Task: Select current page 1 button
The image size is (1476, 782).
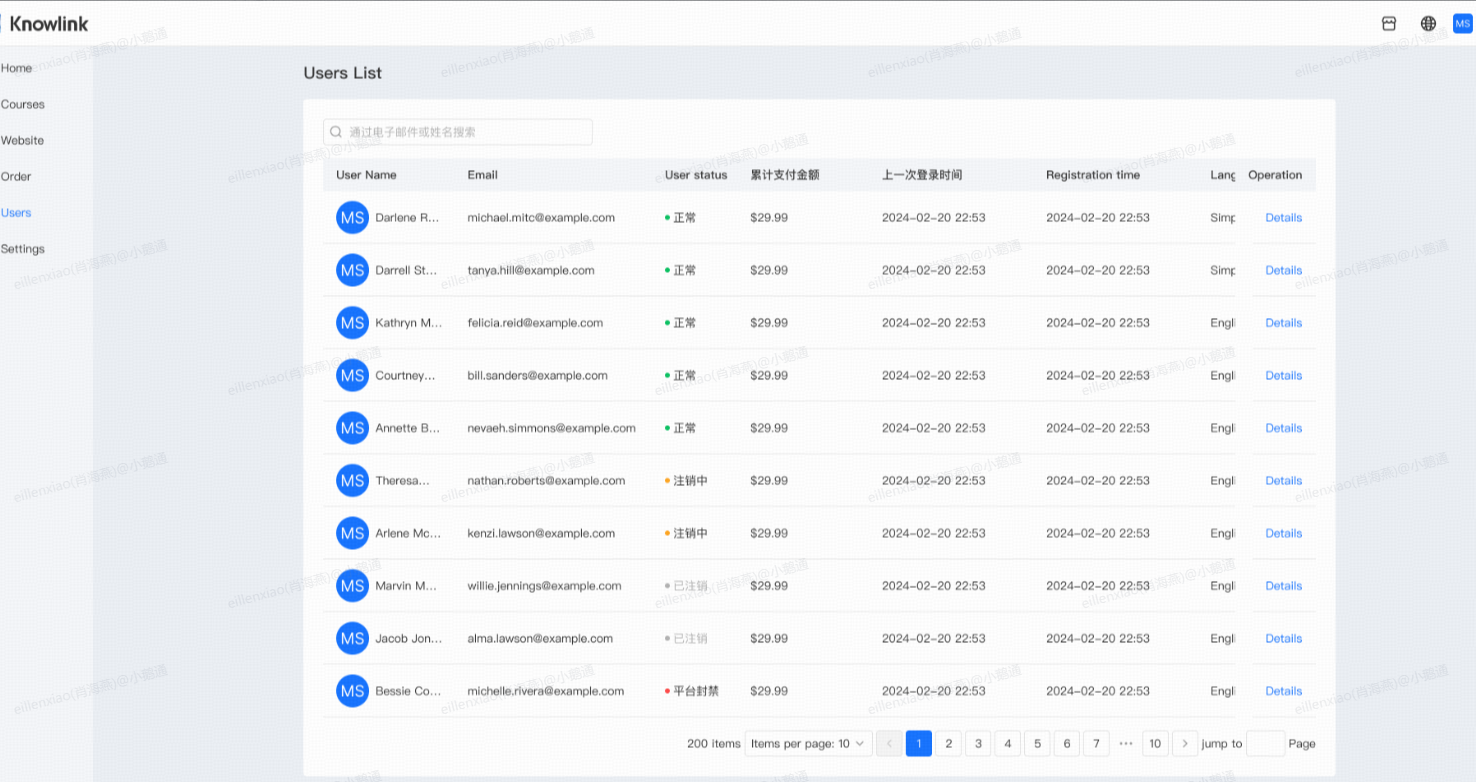Action: [919, 743]
